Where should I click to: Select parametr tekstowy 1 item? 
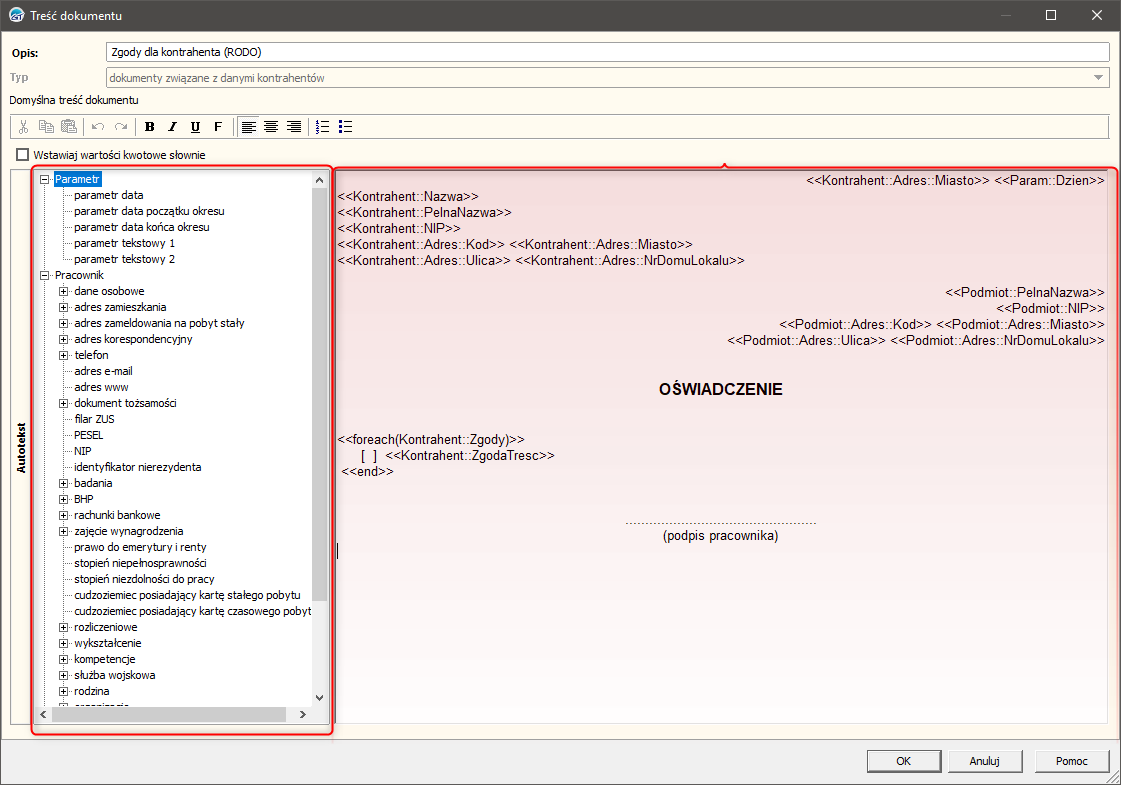click(x=124, y=243)
